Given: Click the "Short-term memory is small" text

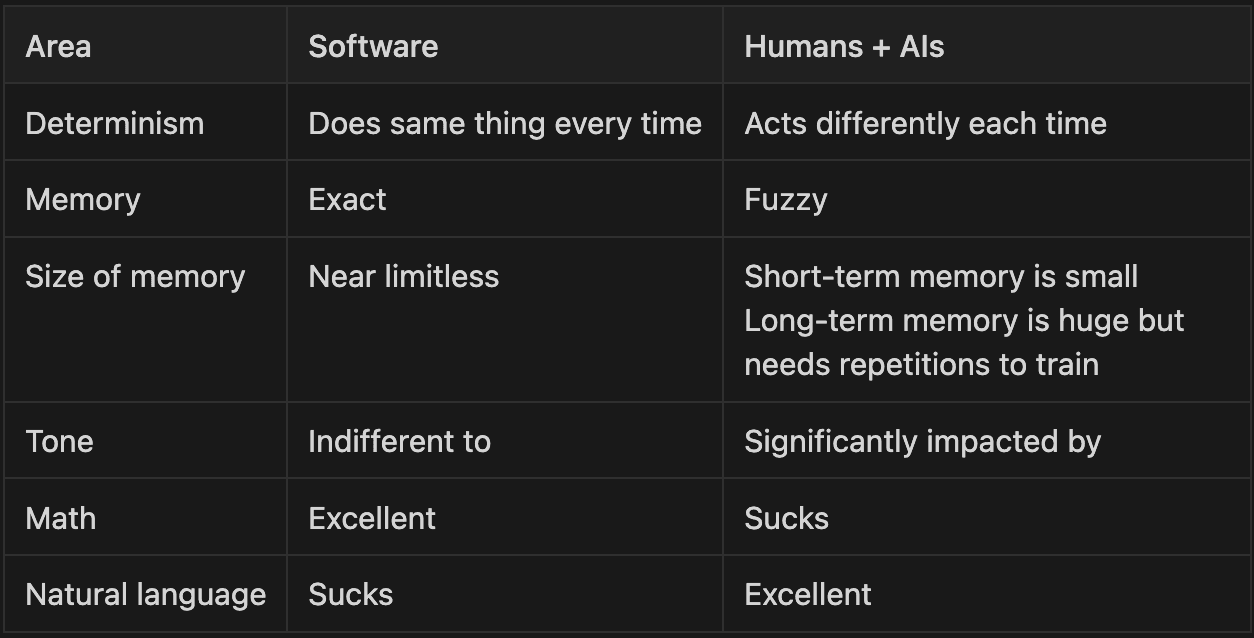Looking at the screenshot, I should 940,277.
